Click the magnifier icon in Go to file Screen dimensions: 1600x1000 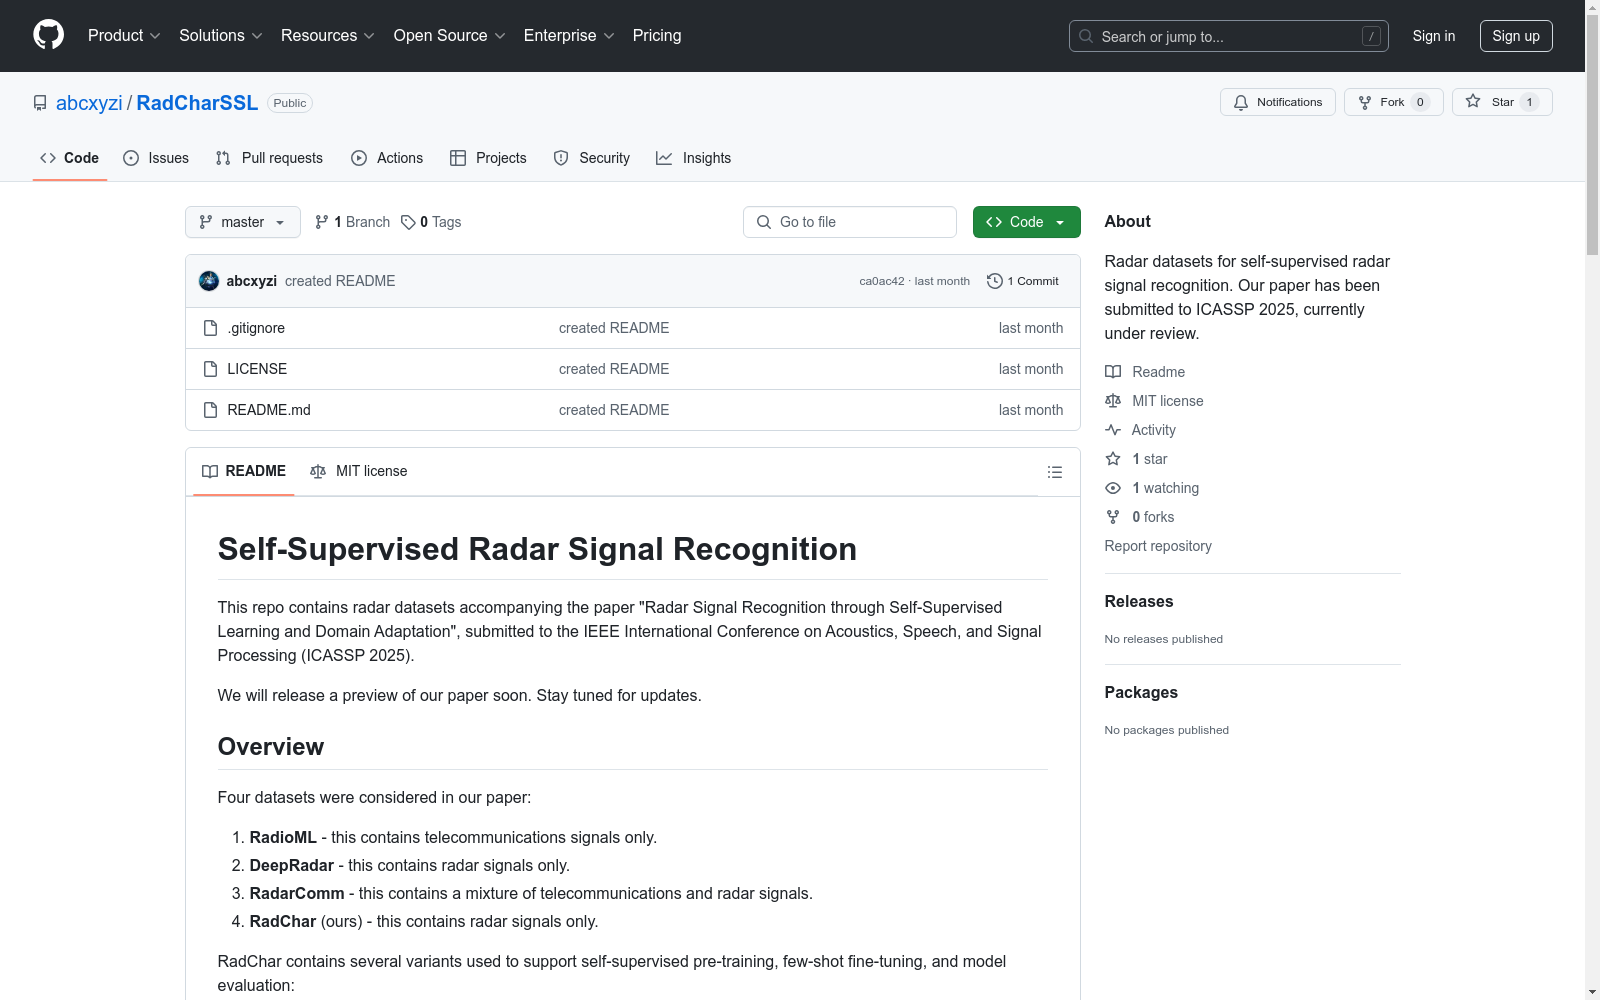(764, 222)
